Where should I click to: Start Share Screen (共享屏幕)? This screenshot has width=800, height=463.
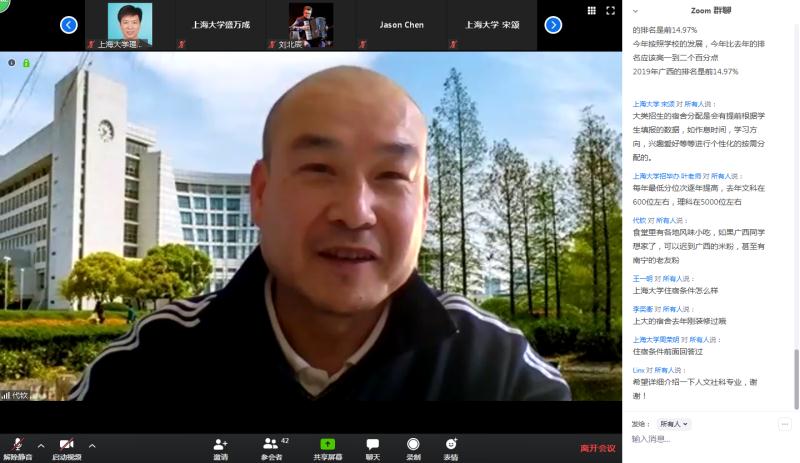coord(327,447)
